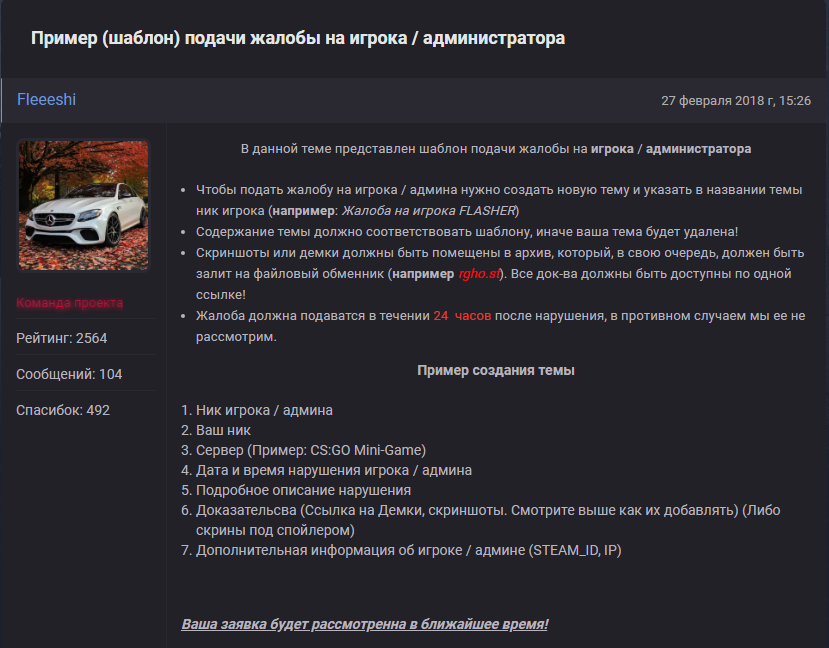Click the italic 'Жалоба на игрока FLASHER' example
This screenshot has height=648, width=829.
(x=428, y=211)
